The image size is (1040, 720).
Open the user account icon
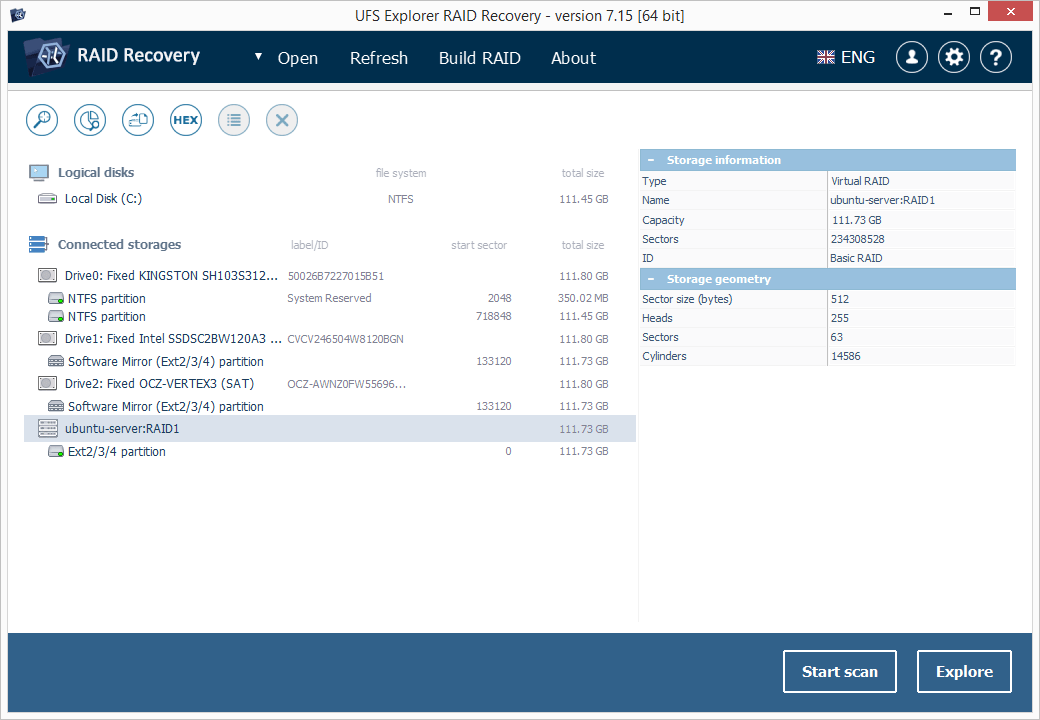click(x=912, y=57)
